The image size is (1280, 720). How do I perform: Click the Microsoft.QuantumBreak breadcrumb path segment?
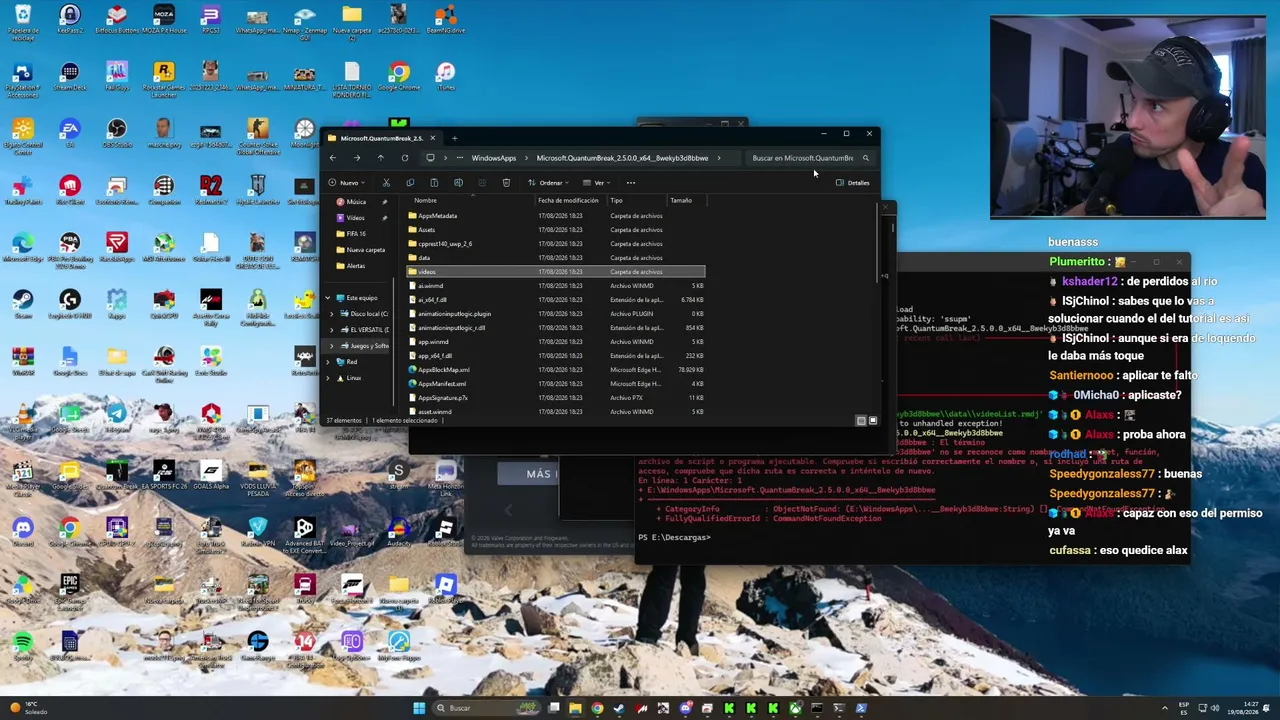point(622,158)
